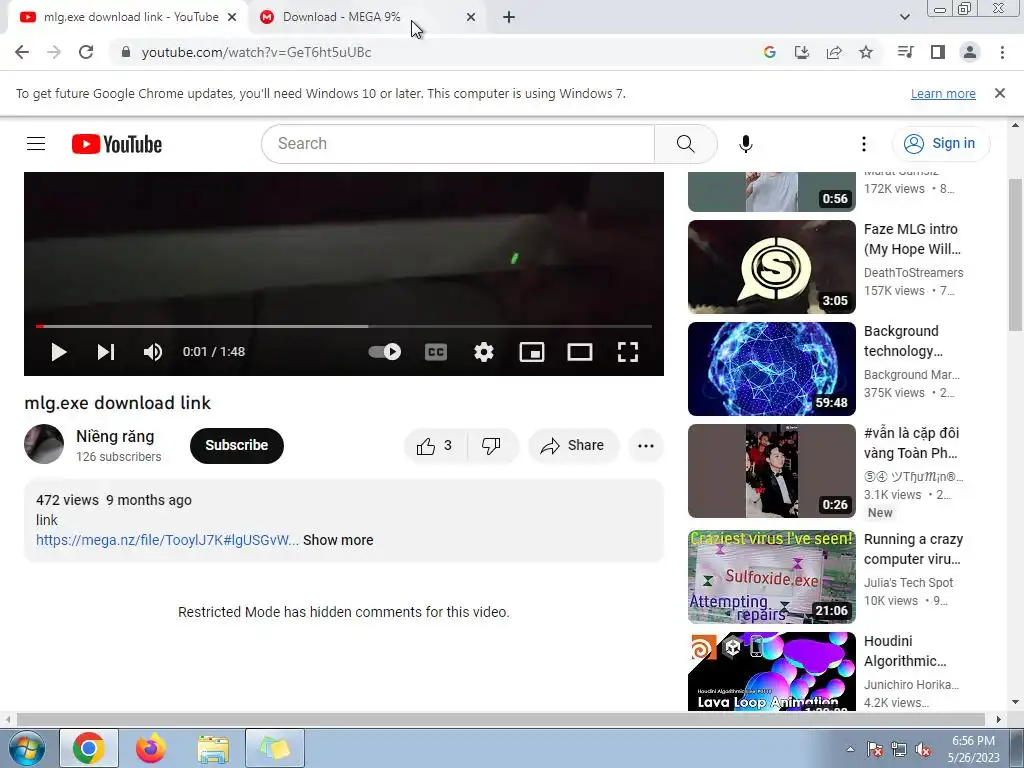Viewport: 1024px width, 768px height.
Task: Click the vertical page scrollbar
Action: (1015, 255)
